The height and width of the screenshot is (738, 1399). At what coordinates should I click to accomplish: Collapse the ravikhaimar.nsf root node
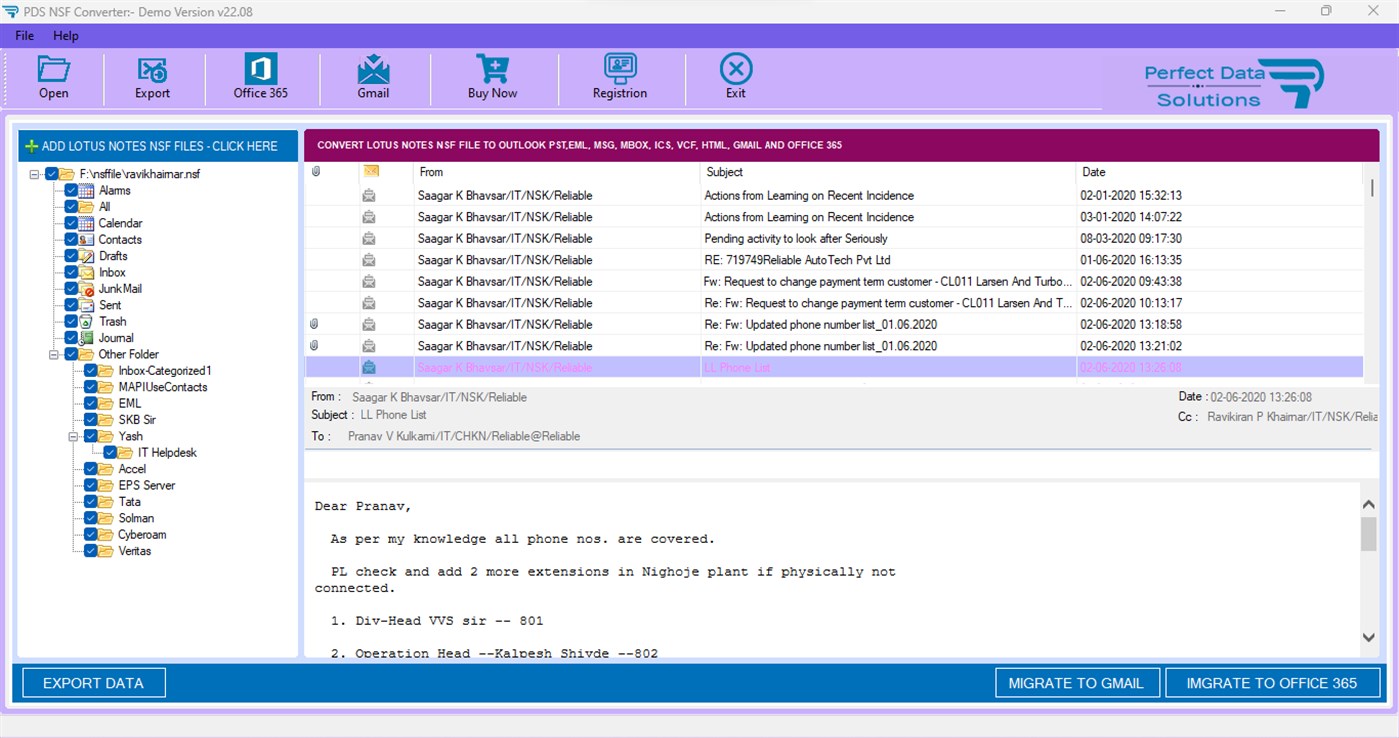point(34,173)
